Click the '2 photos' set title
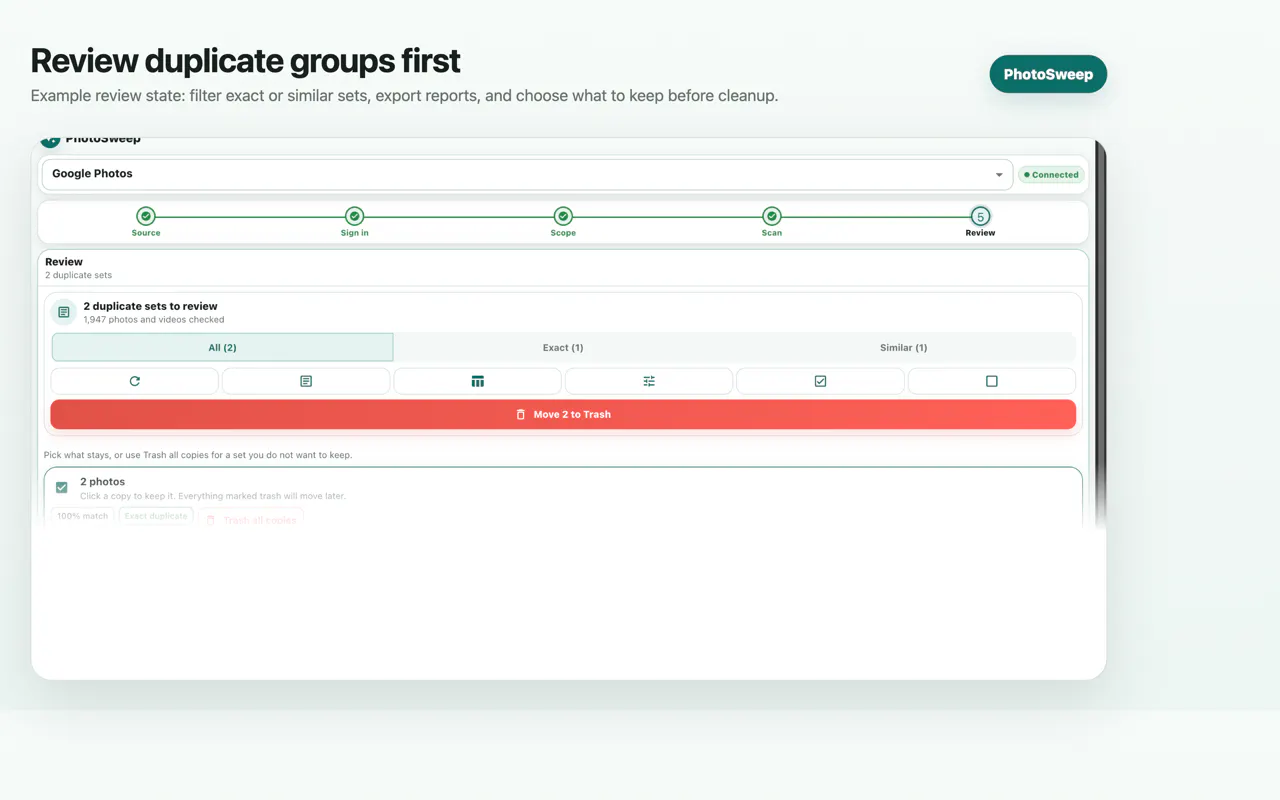Image resolution: width=1280 pixels, height=800 pixels. pyautogui.click(x=102, y=482)
